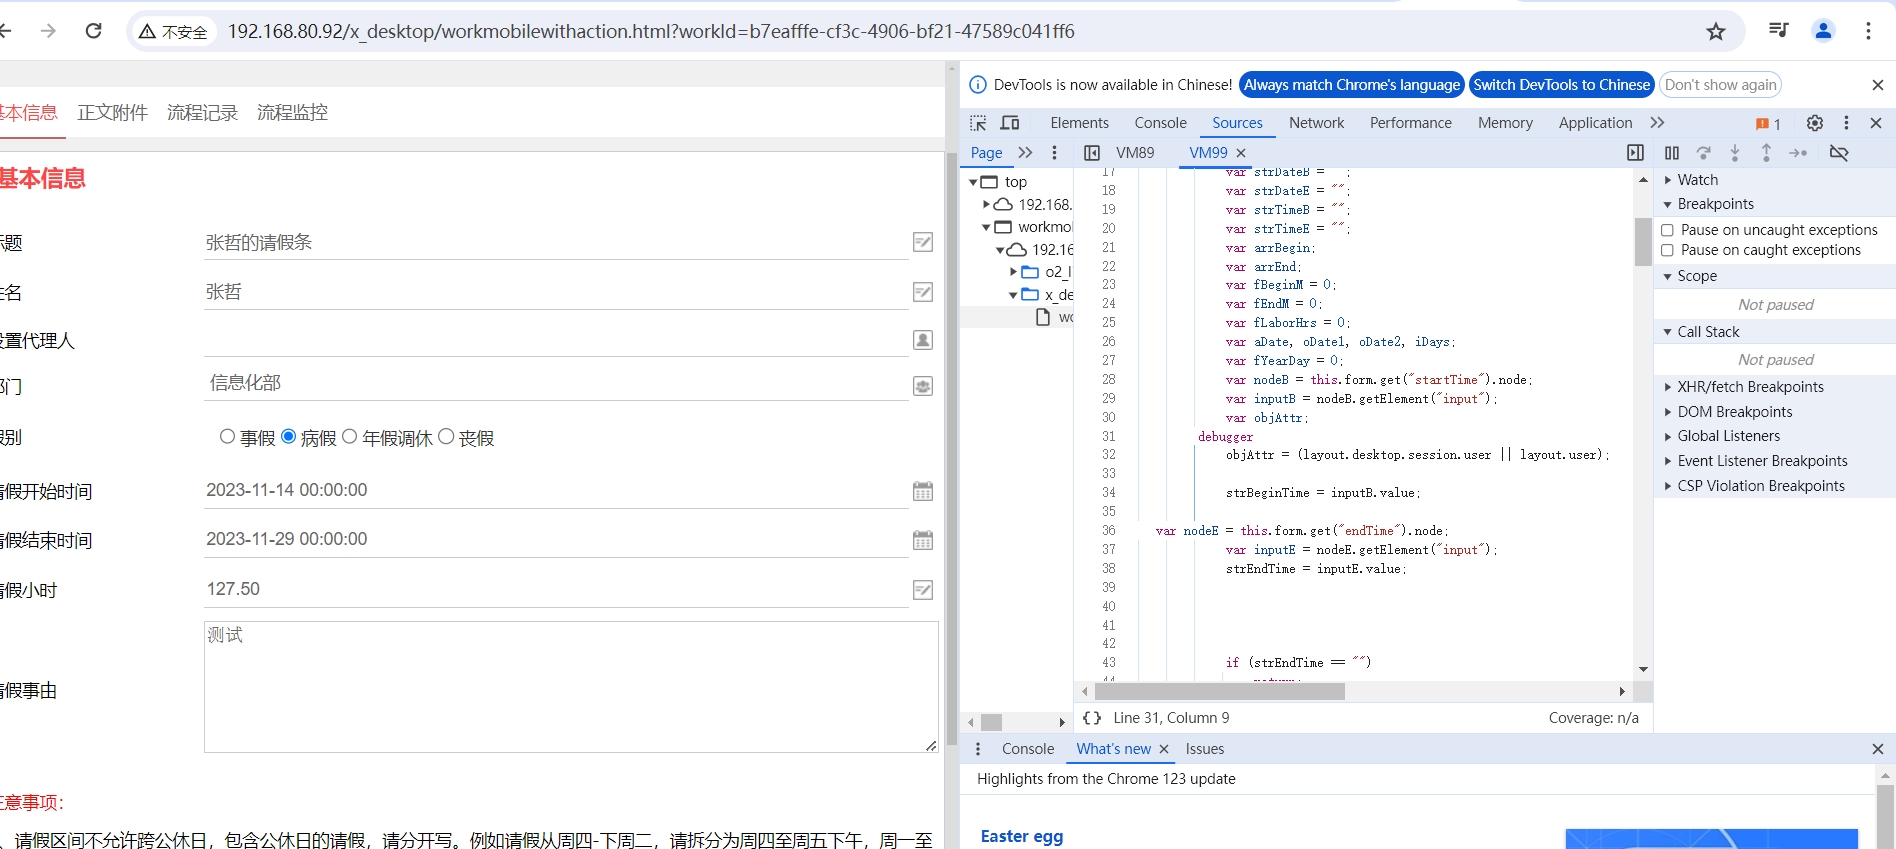Enable Pause on uncaught exceptions
This screenshot has width=1896, height=849.
pos(1667,230)
